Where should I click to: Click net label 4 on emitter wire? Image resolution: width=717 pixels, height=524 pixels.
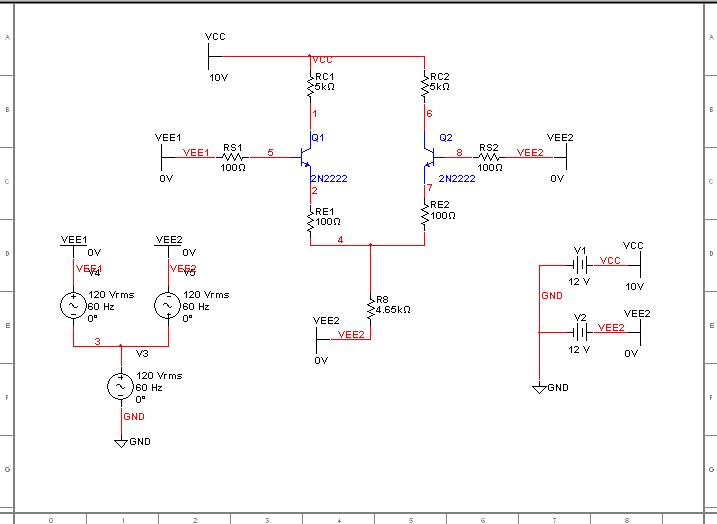[x=340, y=240]
